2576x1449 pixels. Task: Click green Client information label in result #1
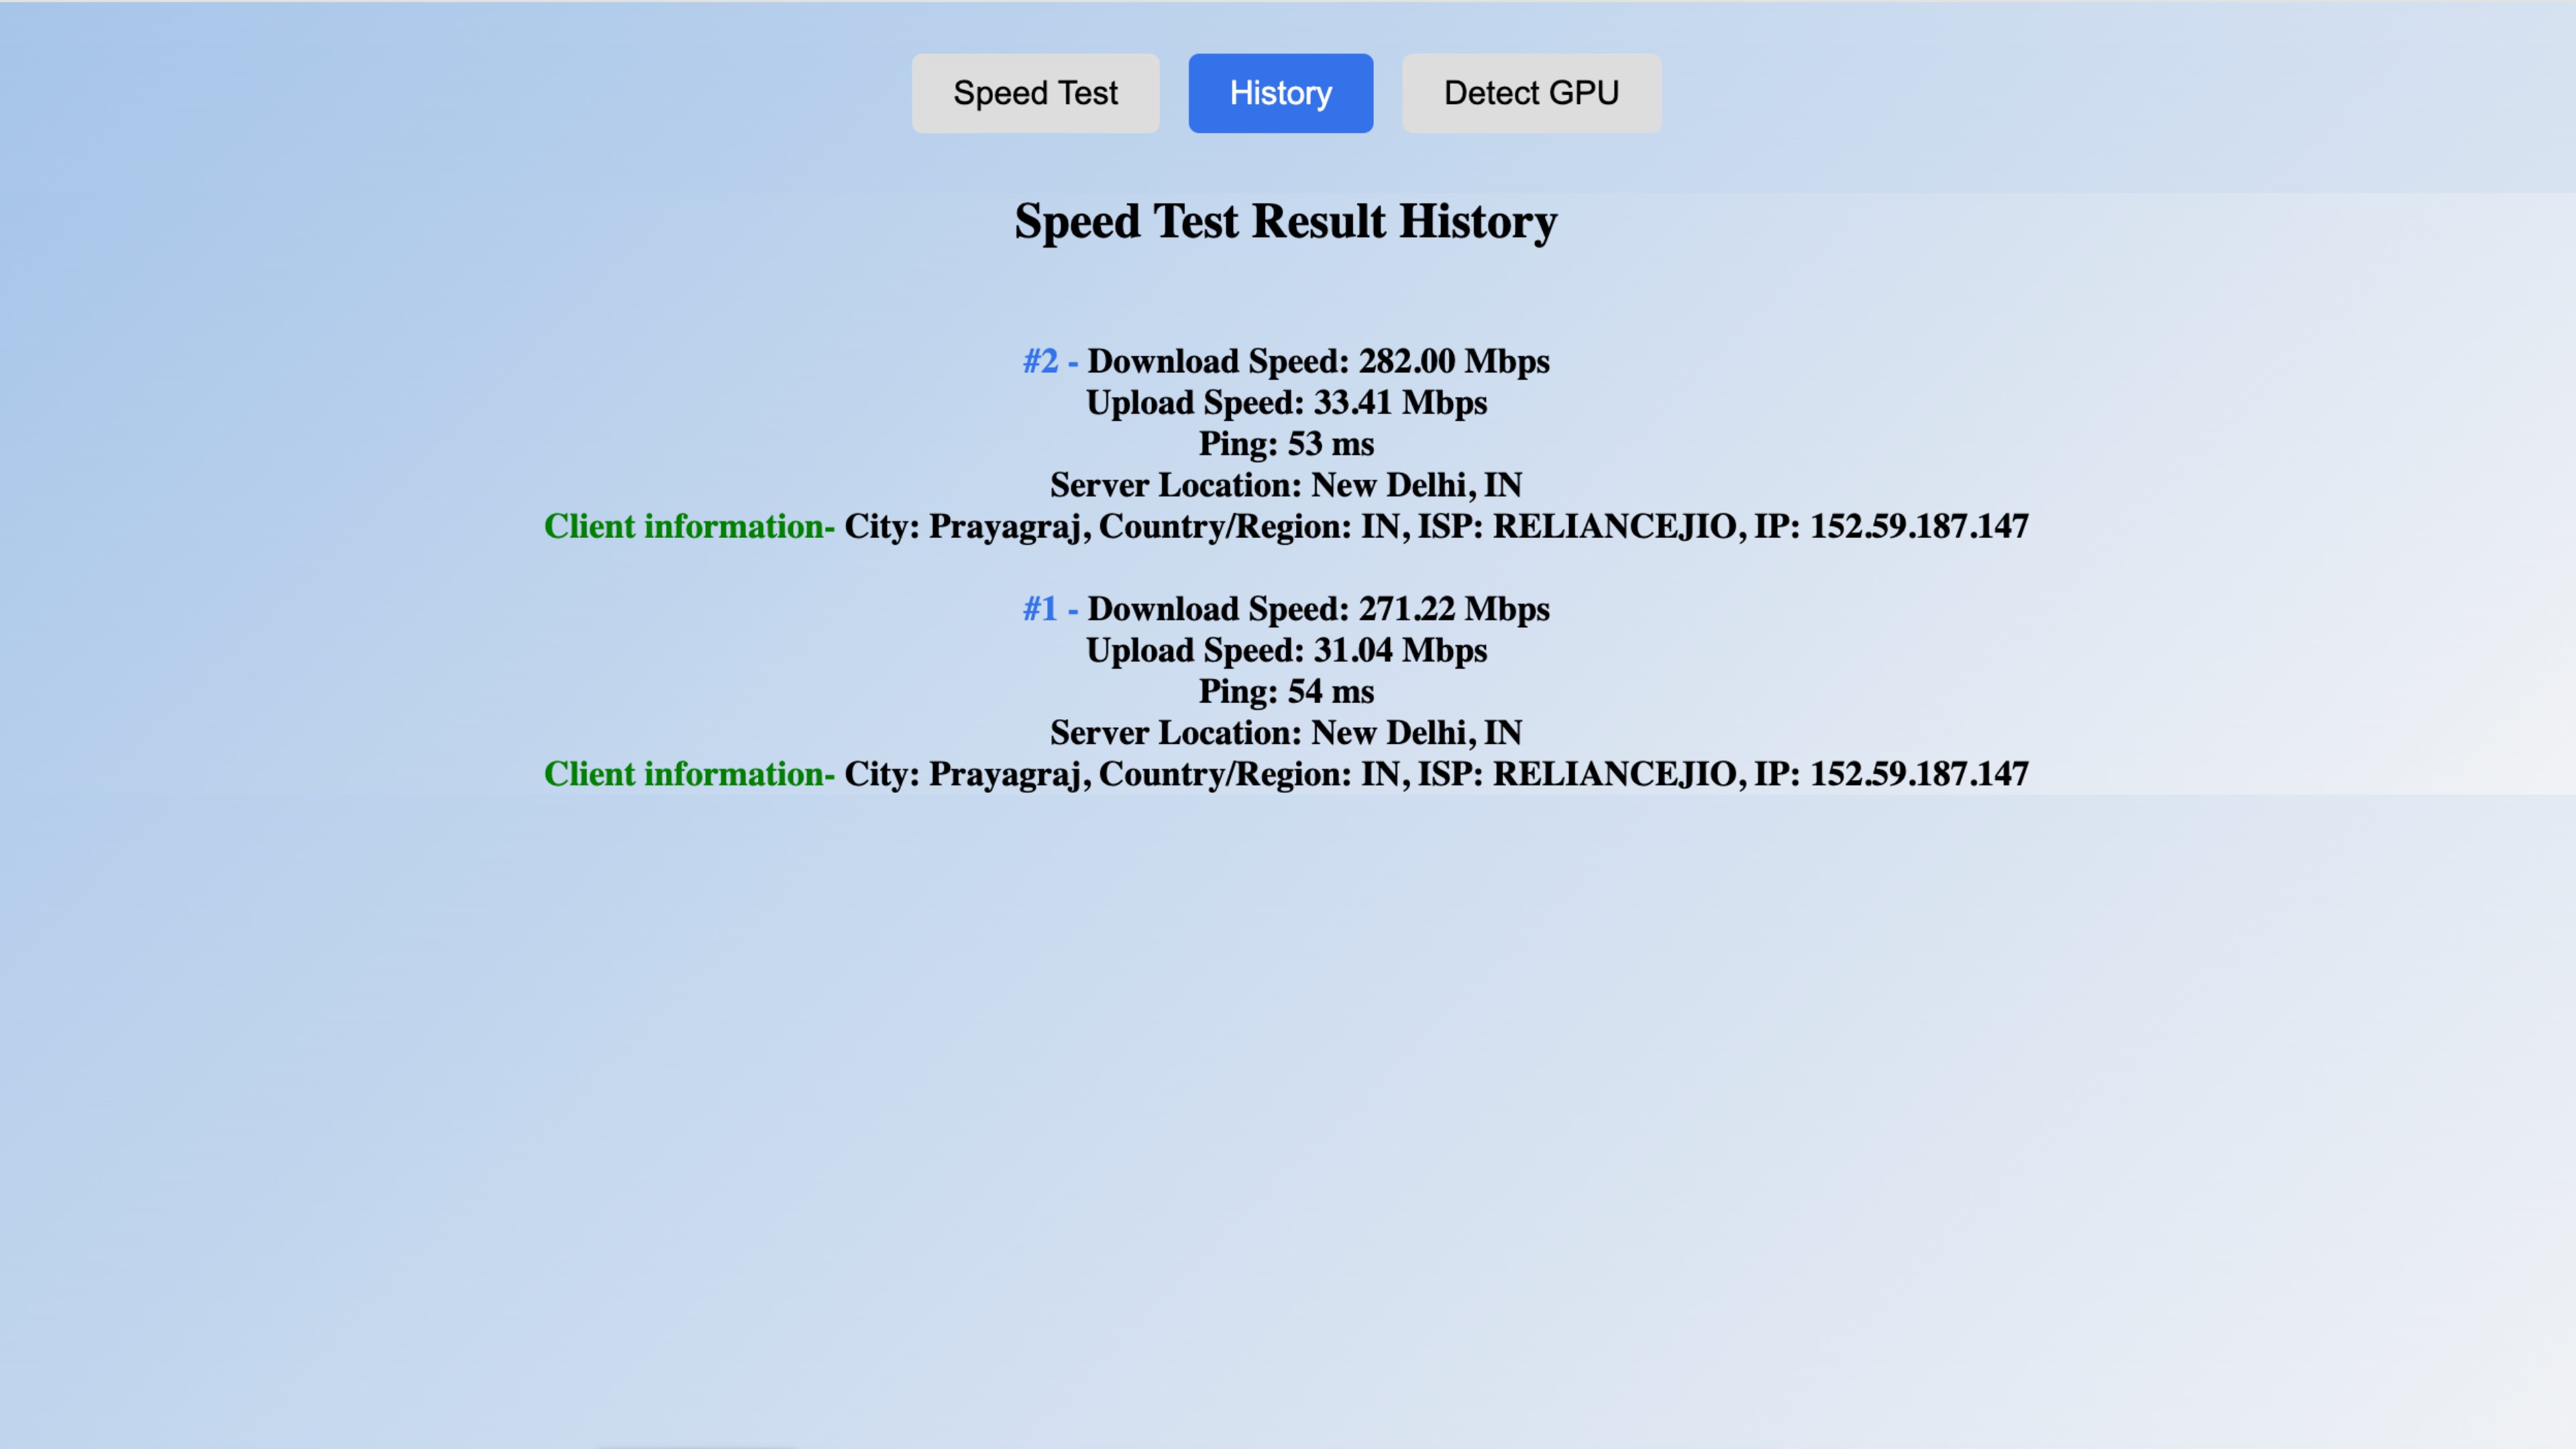click(689, 775)
